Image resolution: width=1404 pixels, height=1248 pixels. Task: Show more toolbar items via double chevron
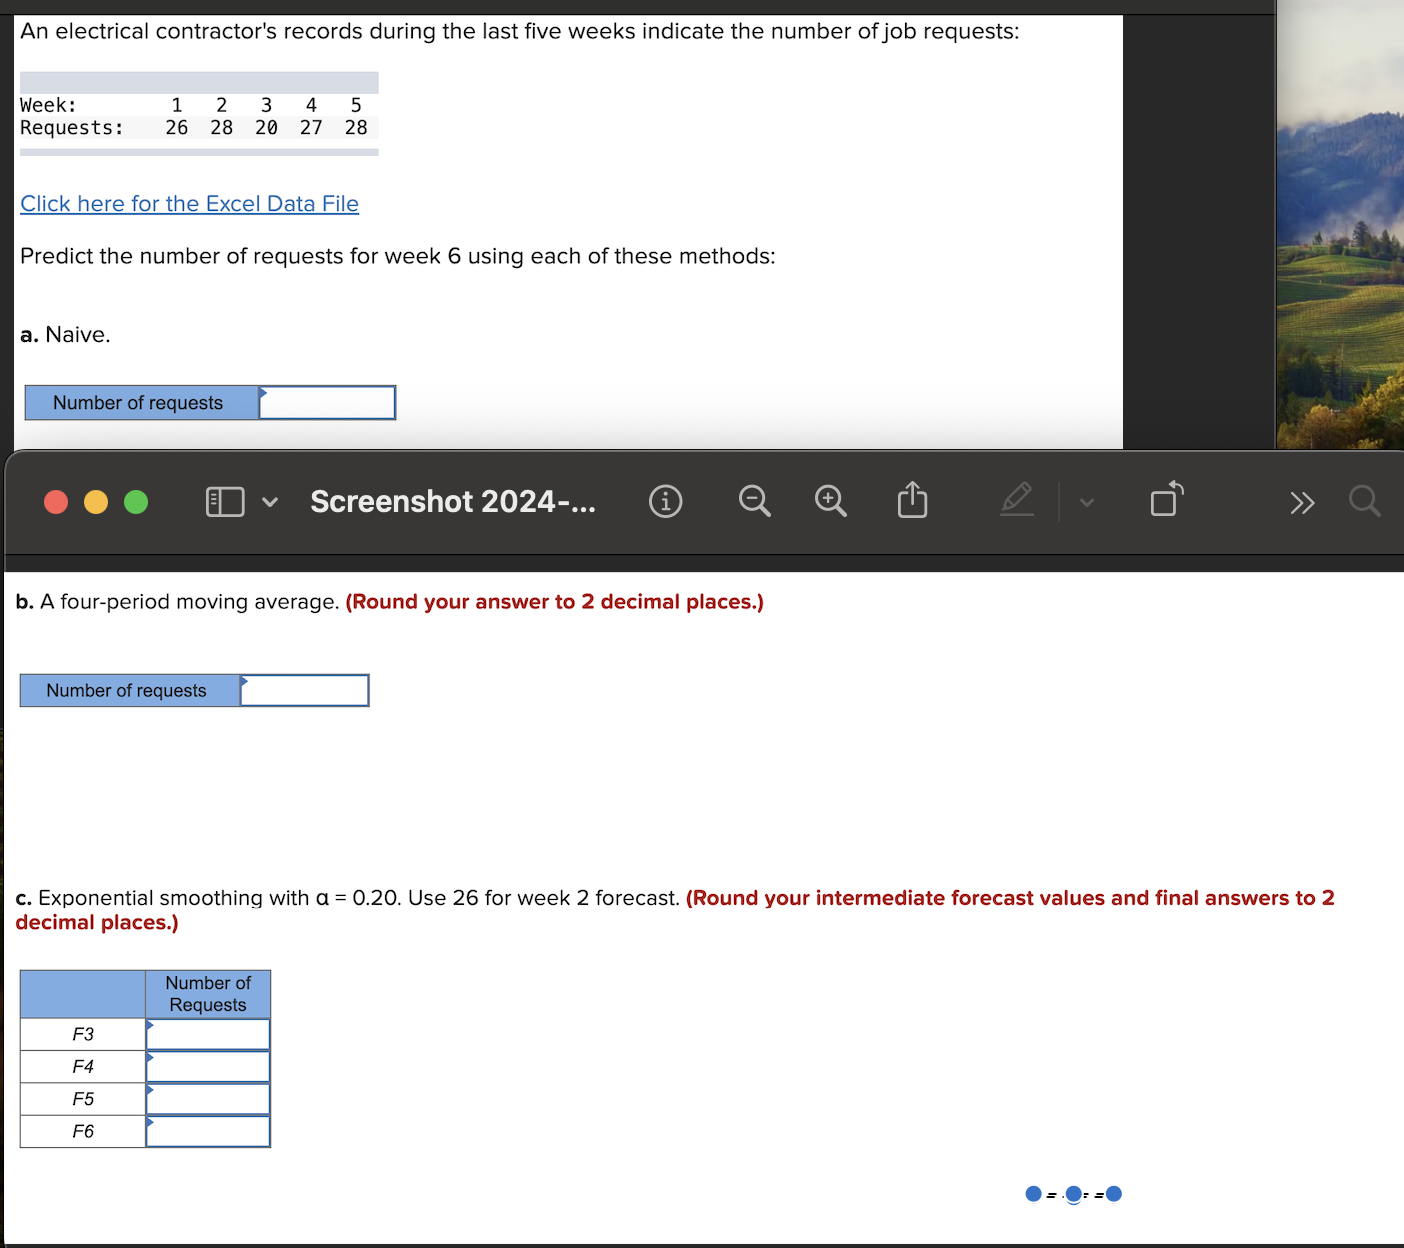point(1302,502)
